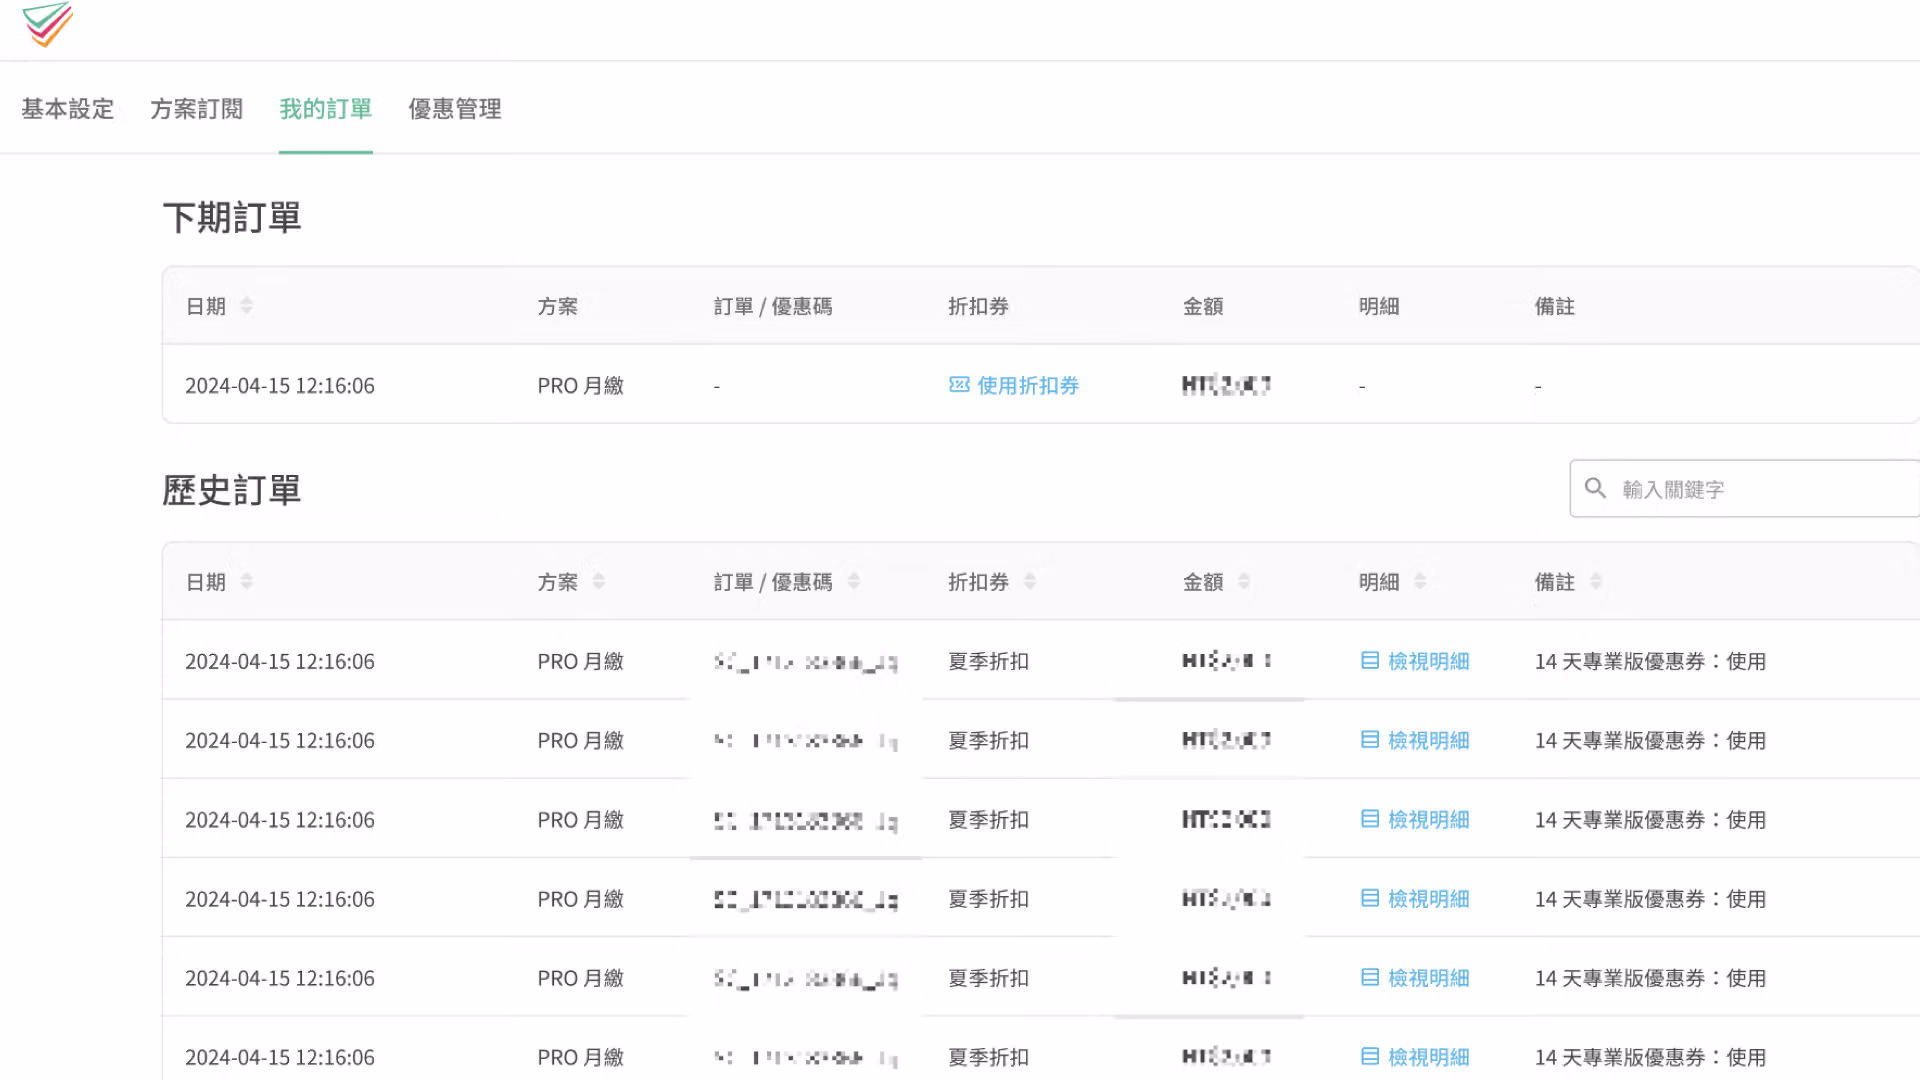Sort 歷史訂單 by 訂單 / 優惠碼 arrows
The image size is (1920, 1080).
[x=854, y=581]
